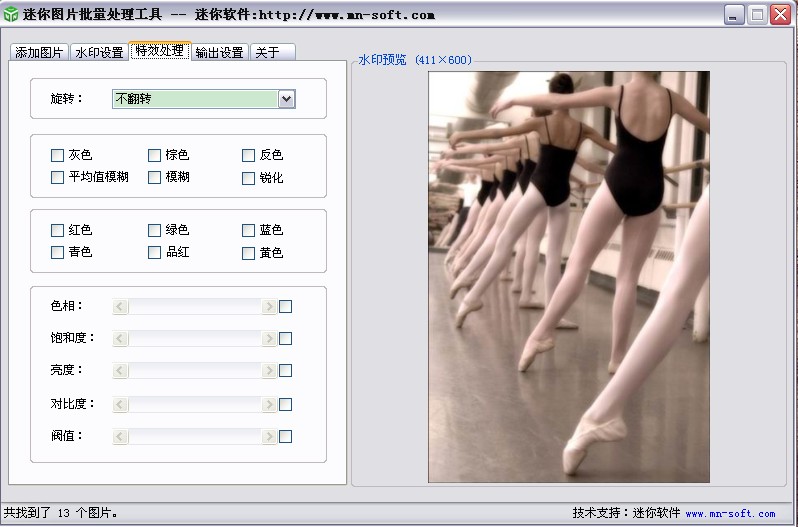Open the 水印设置 tab

tap(99, 52)
